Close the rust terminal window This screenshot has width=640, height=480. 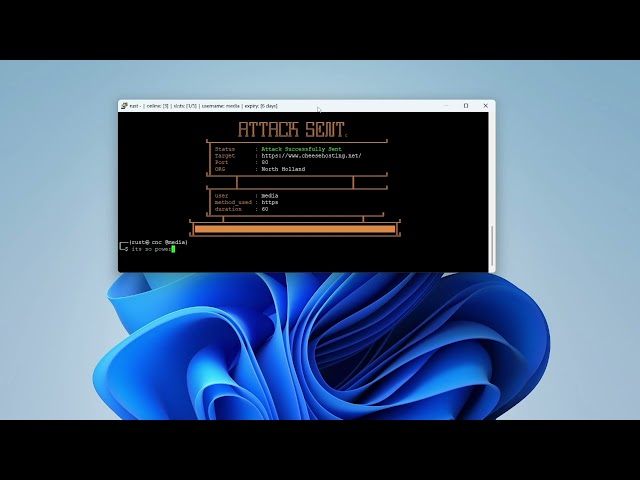click(x=485, y=106)
